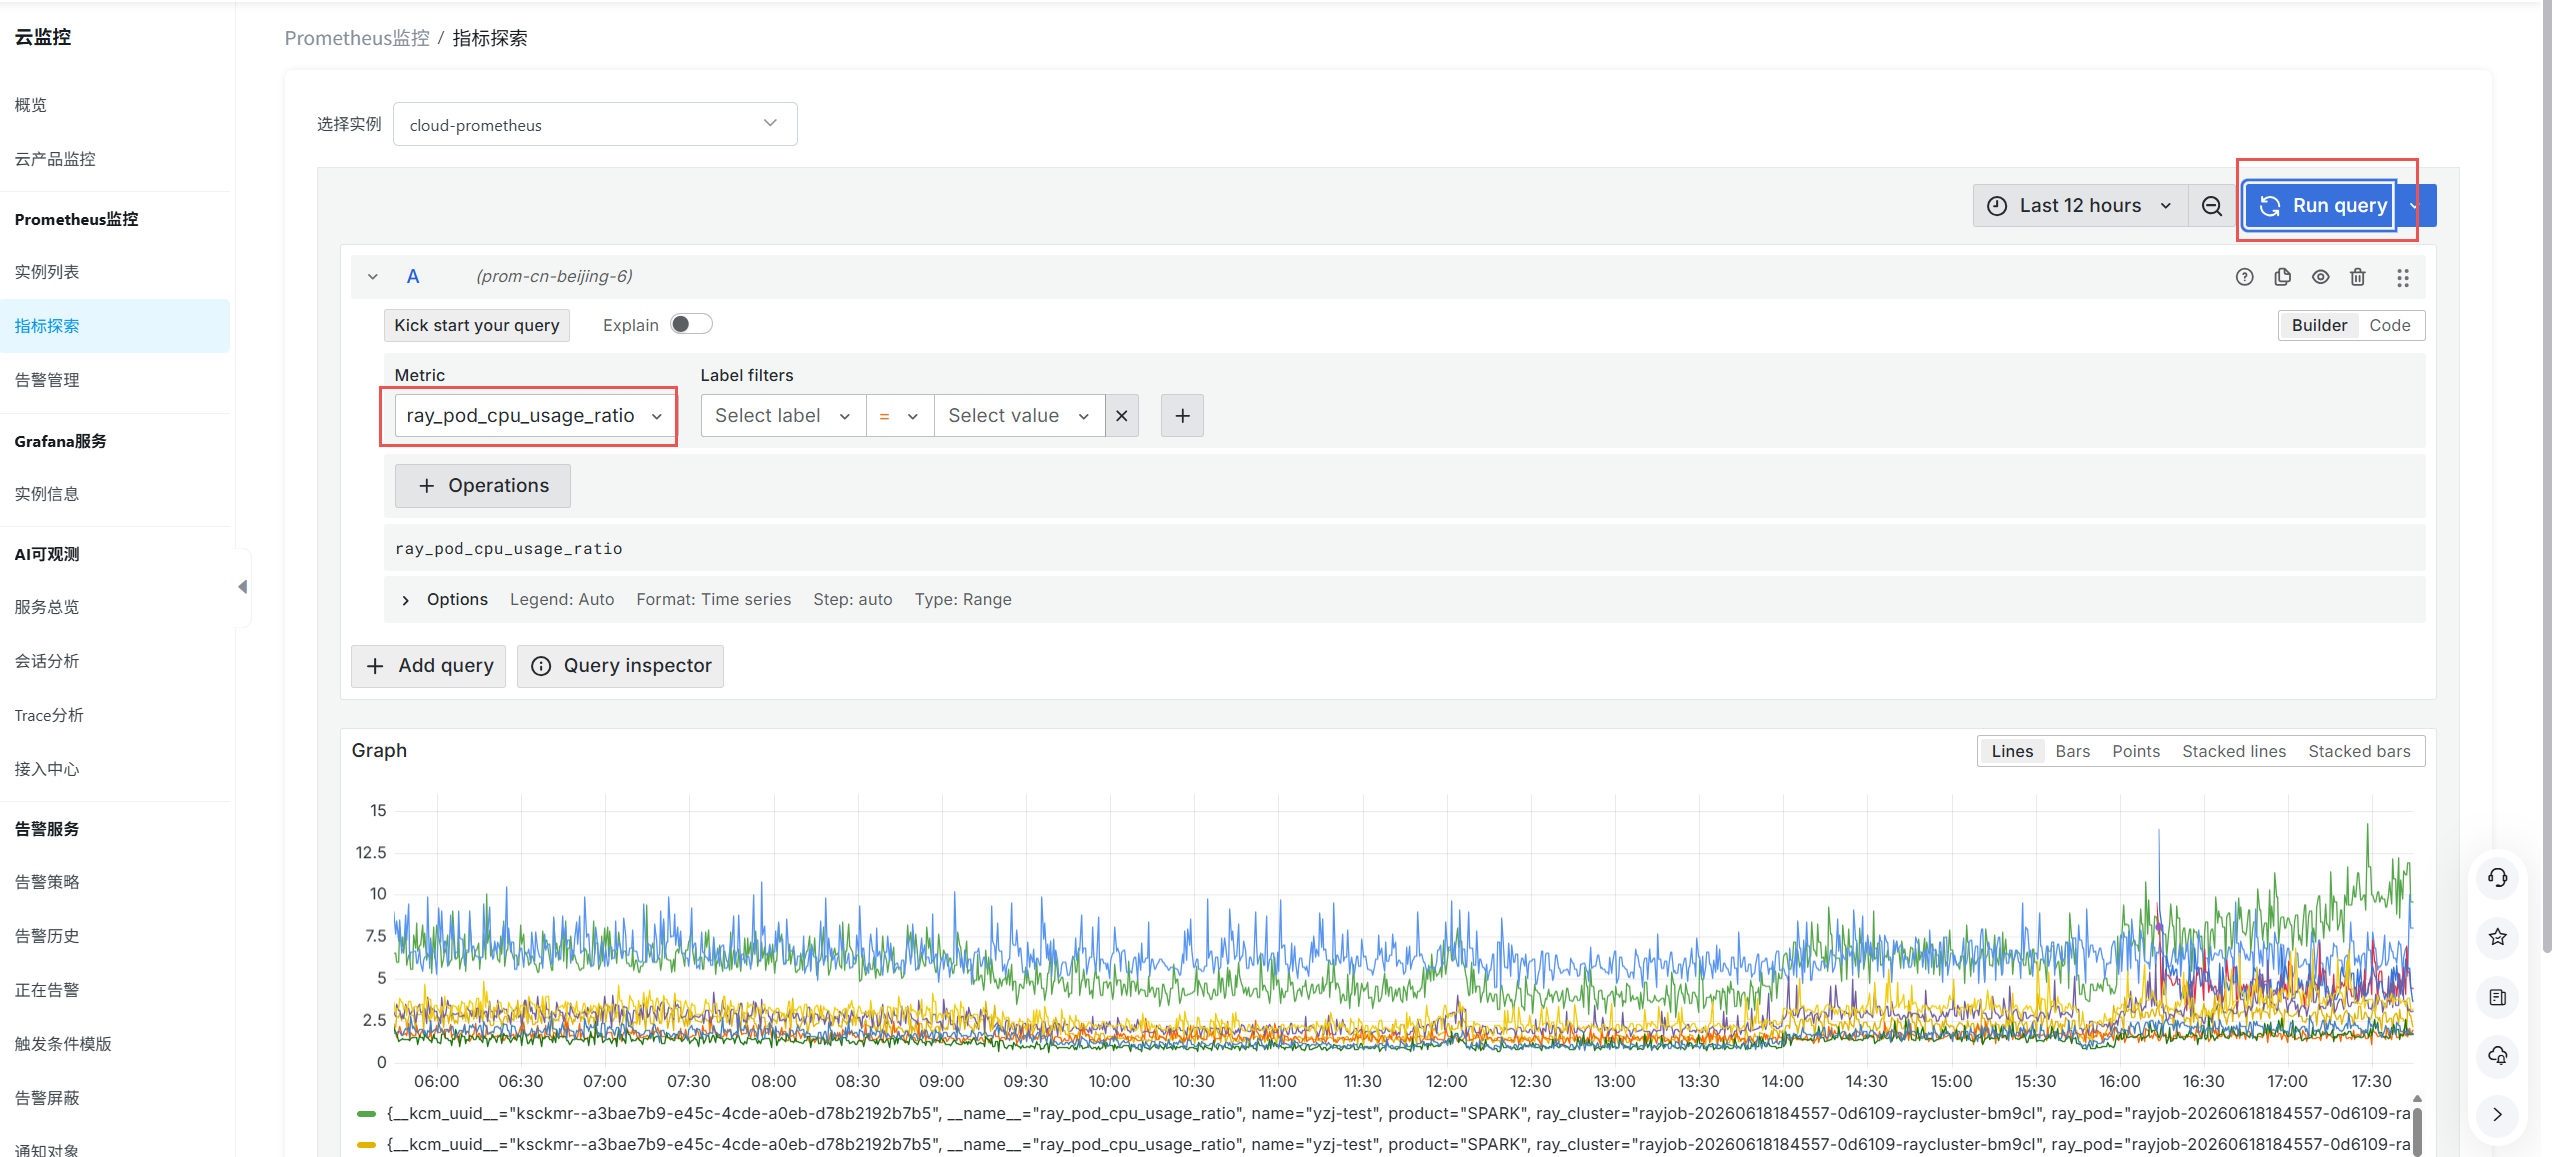The image size is (2553, 1157).
Task: Click the ray_pod_cpu_usage_ratio query expression text
Action: [x=509, y=549]
